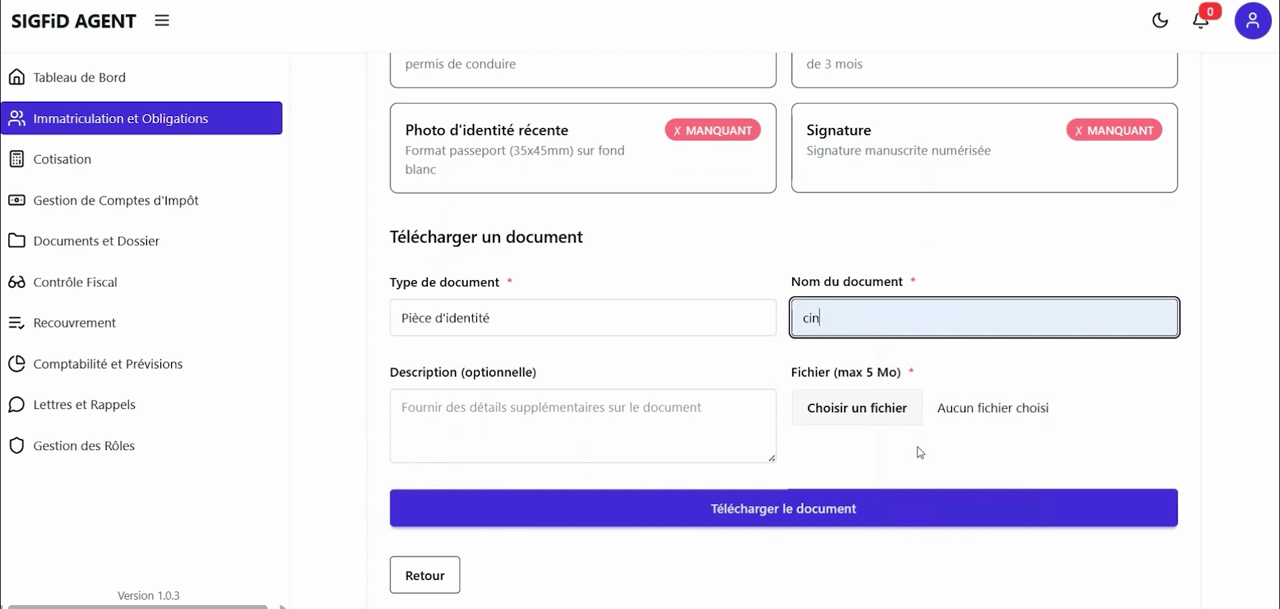Click the Gestion de Comptes d'Impôt card icon
1280x609 pixels.
17,200
